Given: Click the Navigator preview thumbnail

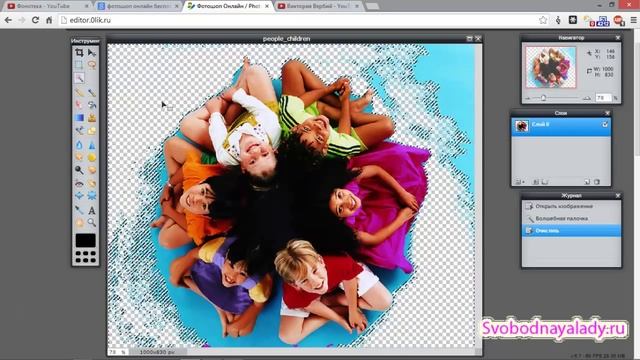Looking at the screenshot, I should click(x=551, y=67).
